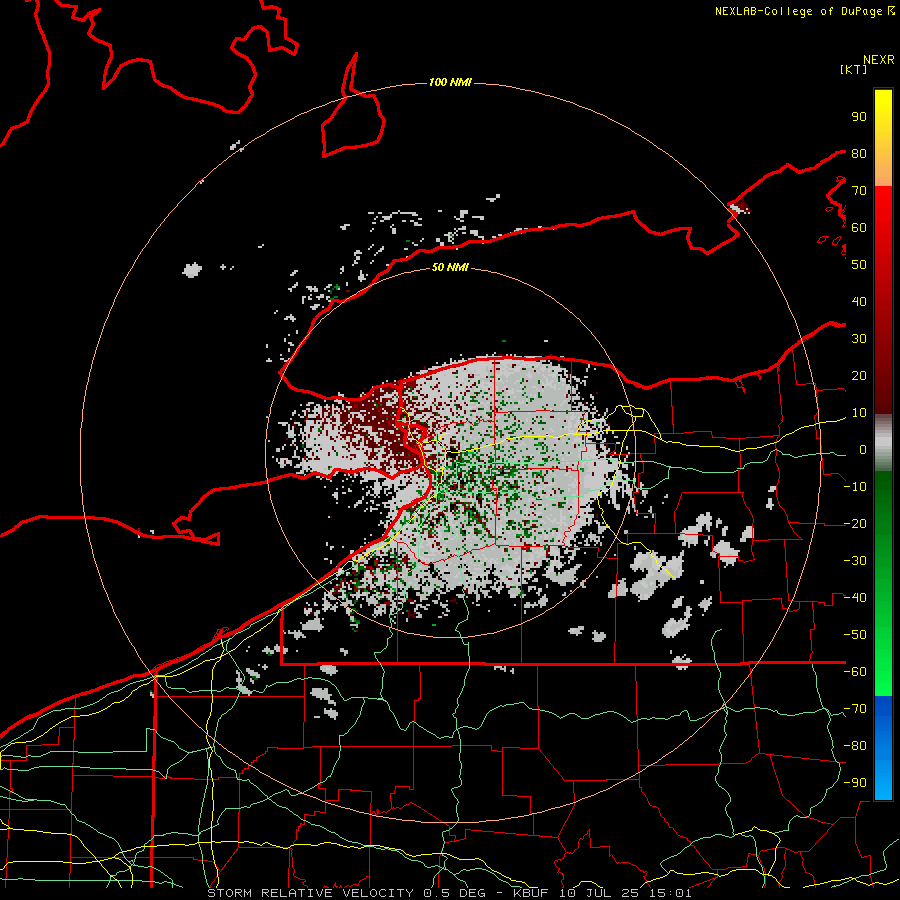The width and height of the screenshot is (900, 900).
Task: Select the -10 knot label on the scale
Action: [855, 487]
